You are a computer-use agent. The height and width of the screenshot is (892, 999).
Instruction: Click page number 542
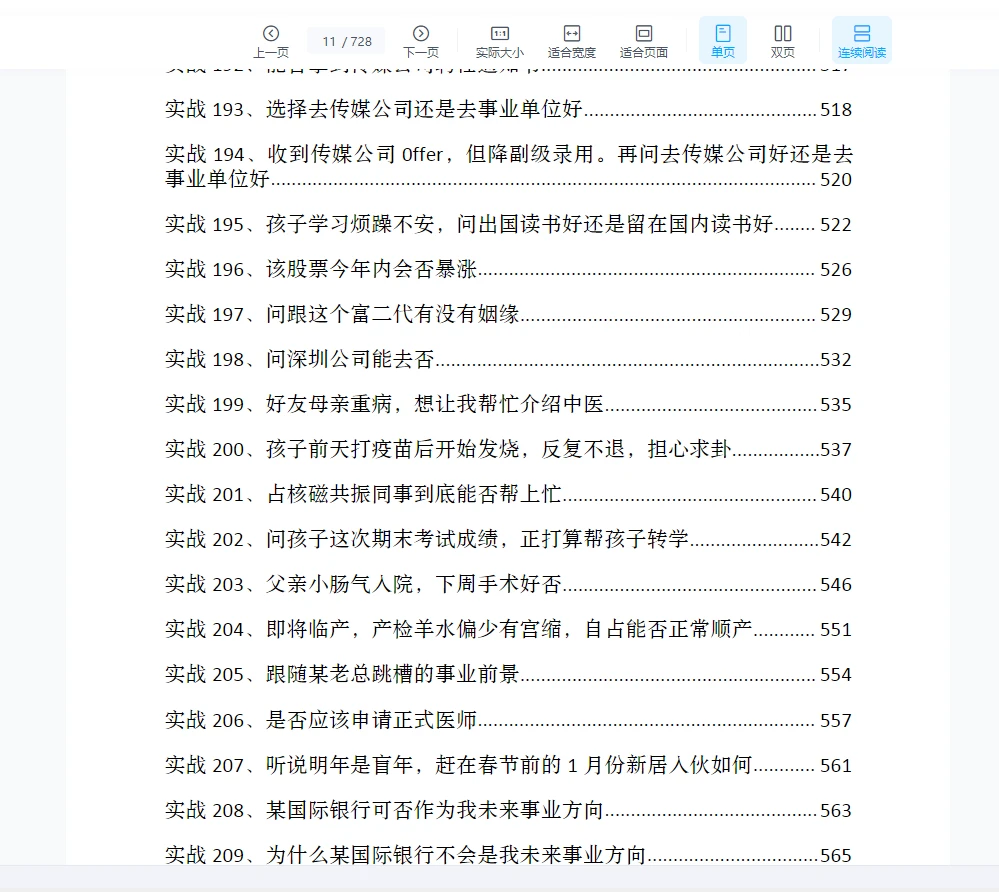[836, 540]
